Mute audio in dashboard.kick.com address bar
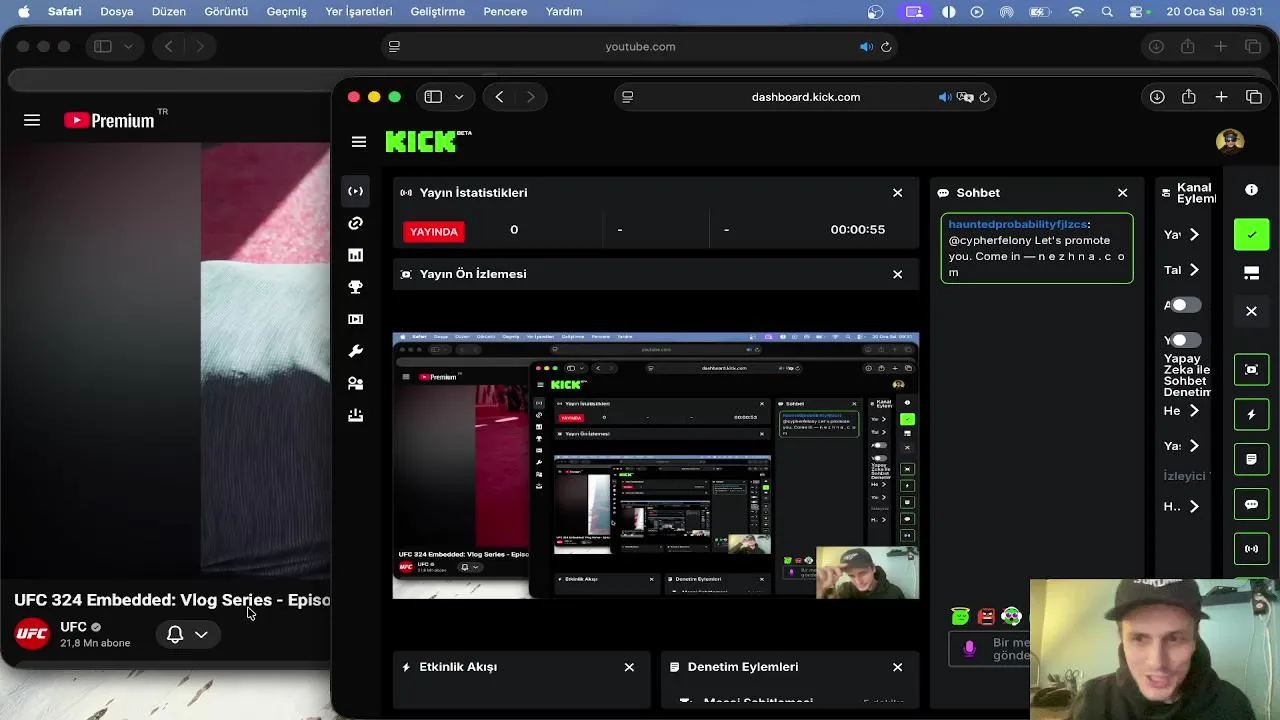Screen dimensions: 1280x720 (x=944, y=97)
